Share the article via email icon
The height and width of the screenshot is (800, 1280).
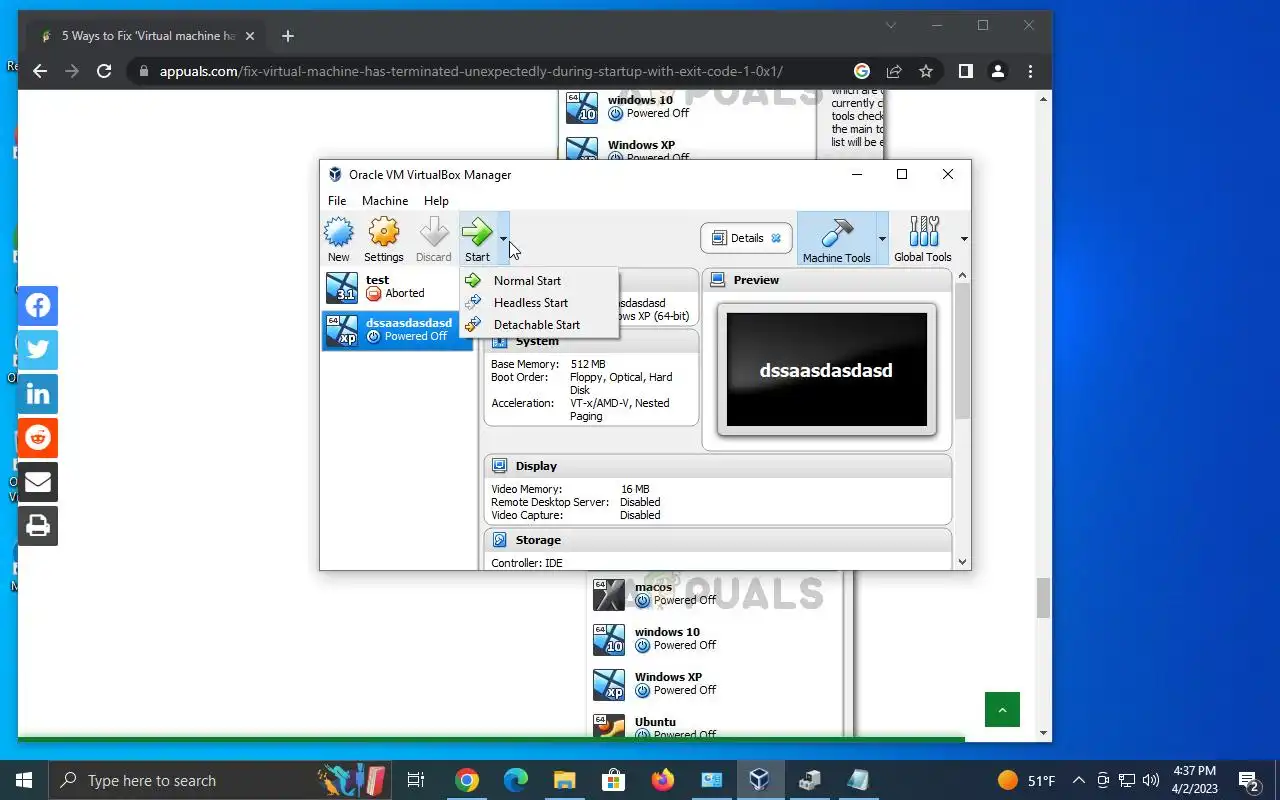(x=38, y=482)
